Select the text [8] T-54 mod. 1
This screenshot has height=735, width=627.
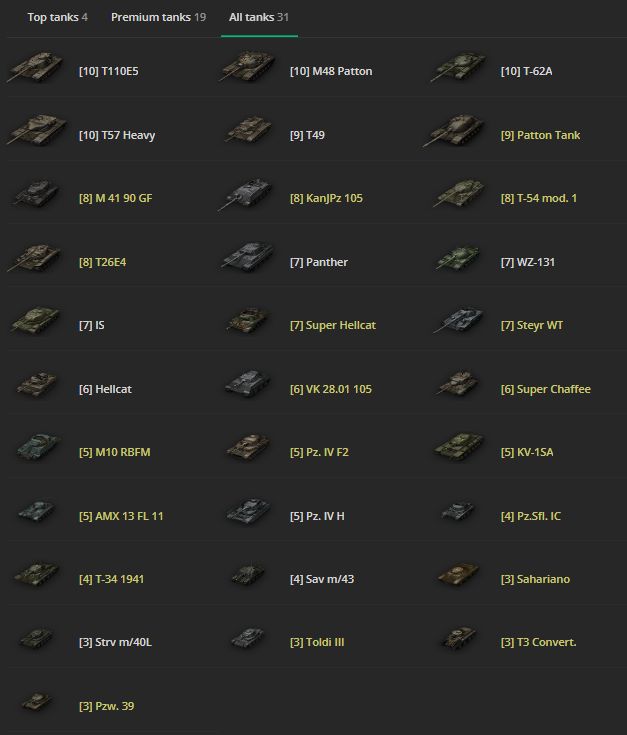tap(539, 198)
